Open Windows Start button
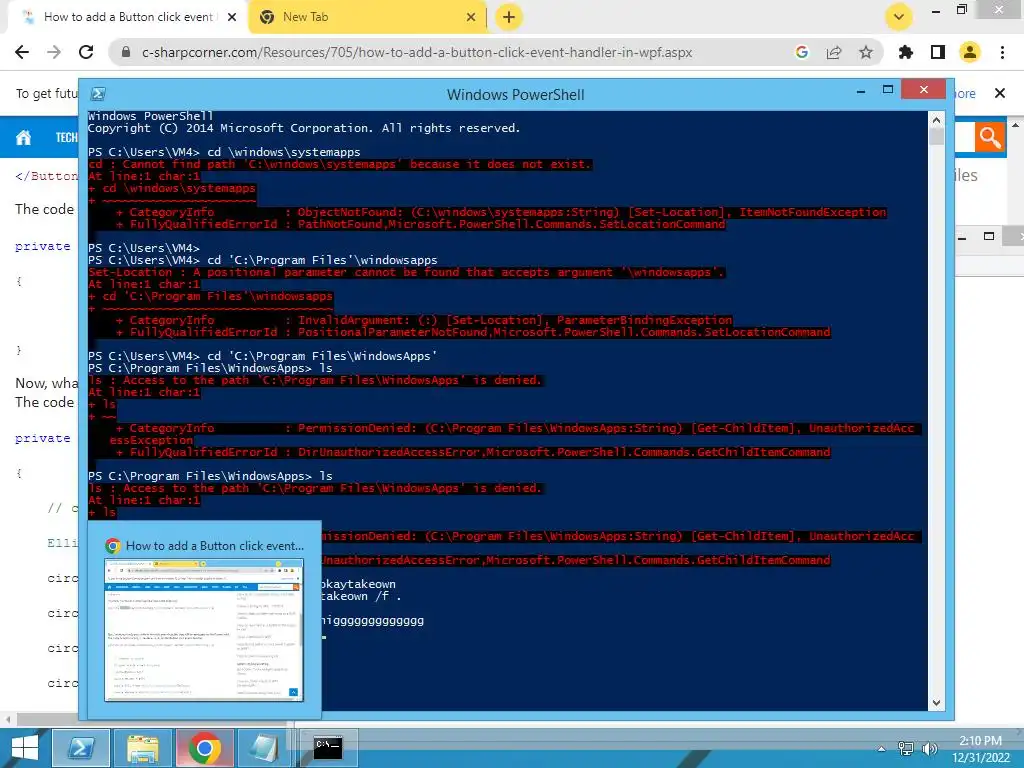This screenshot has height=768, width=1024. click(24, 748)
